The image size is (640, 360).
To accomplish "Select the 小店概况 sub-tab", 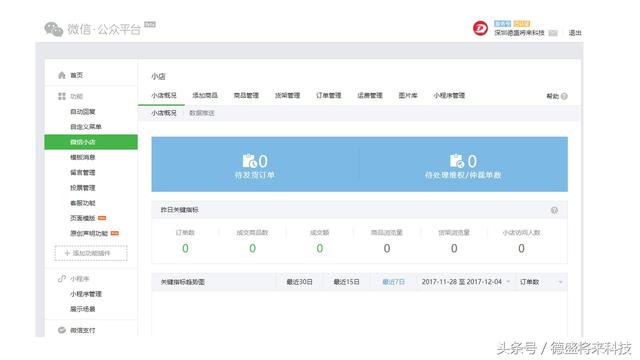I will (x=164, y=113).
